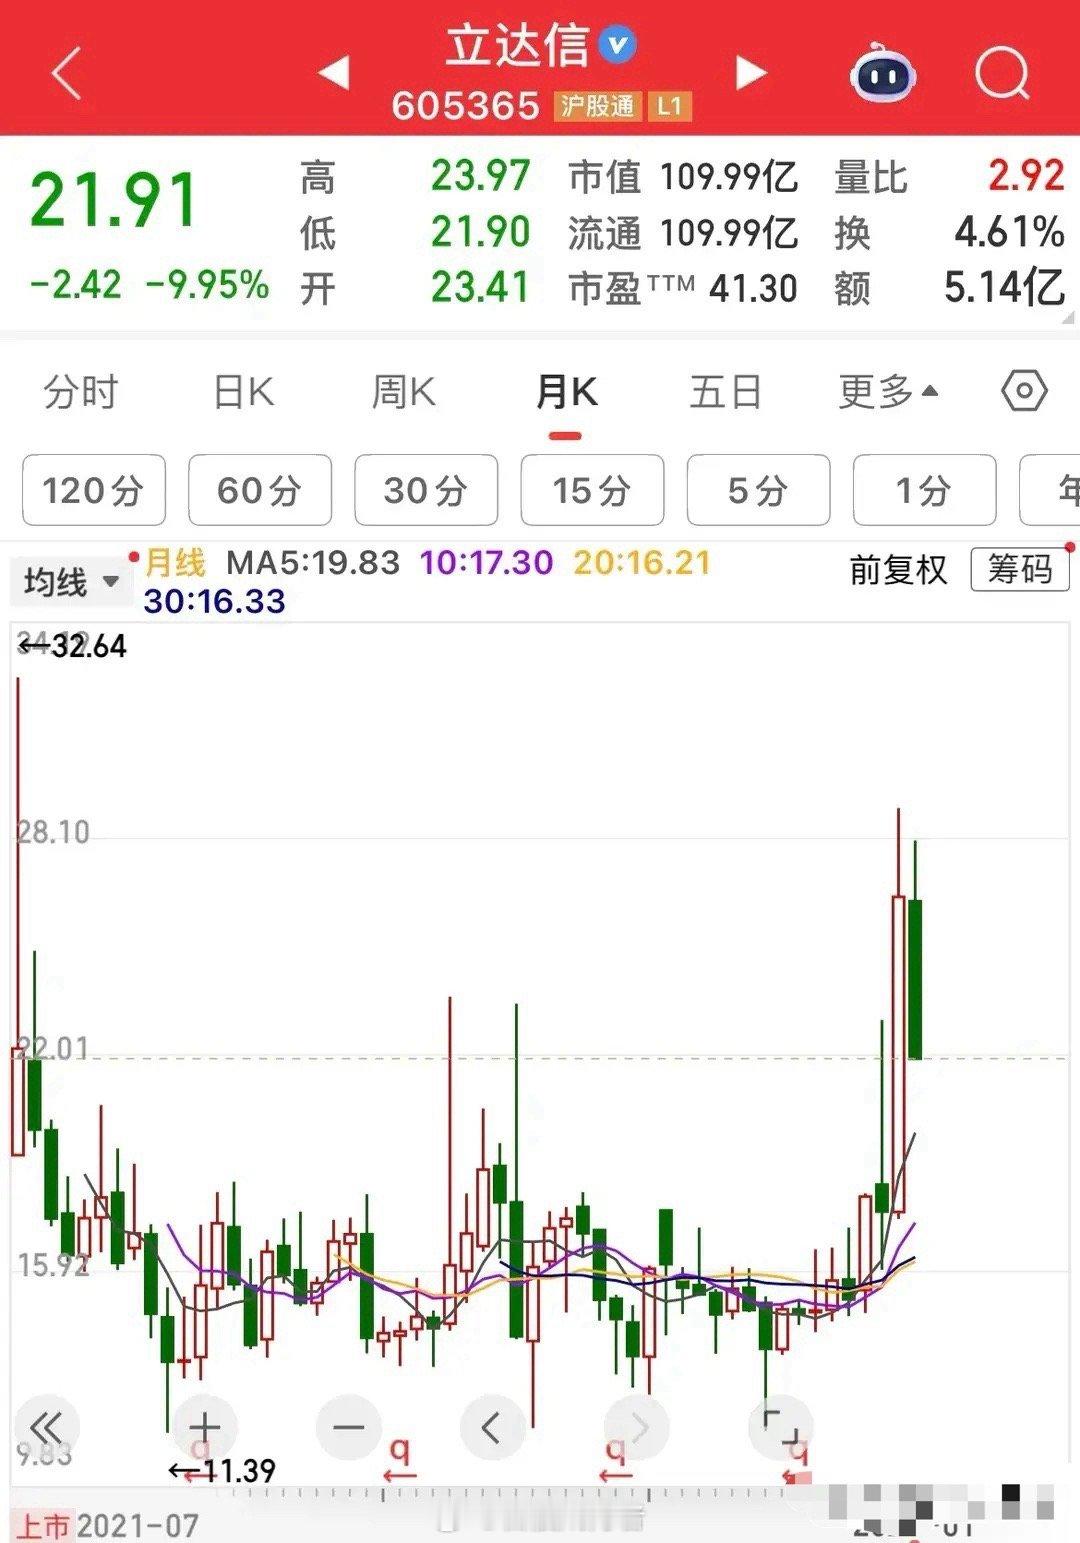Viewport: 1080px width, 1543px height.
Task: Select the 日K tab
Action: coord(244,391)
